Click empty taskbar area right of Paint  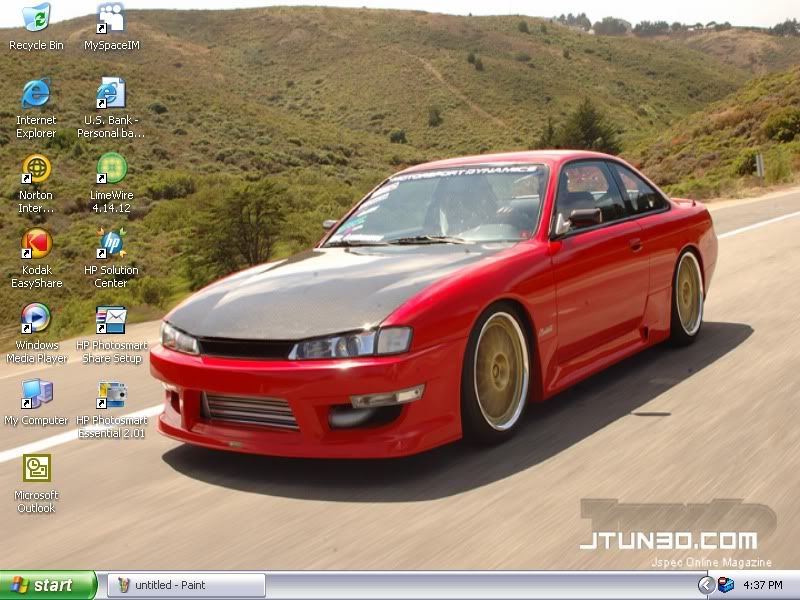(480, 585)
